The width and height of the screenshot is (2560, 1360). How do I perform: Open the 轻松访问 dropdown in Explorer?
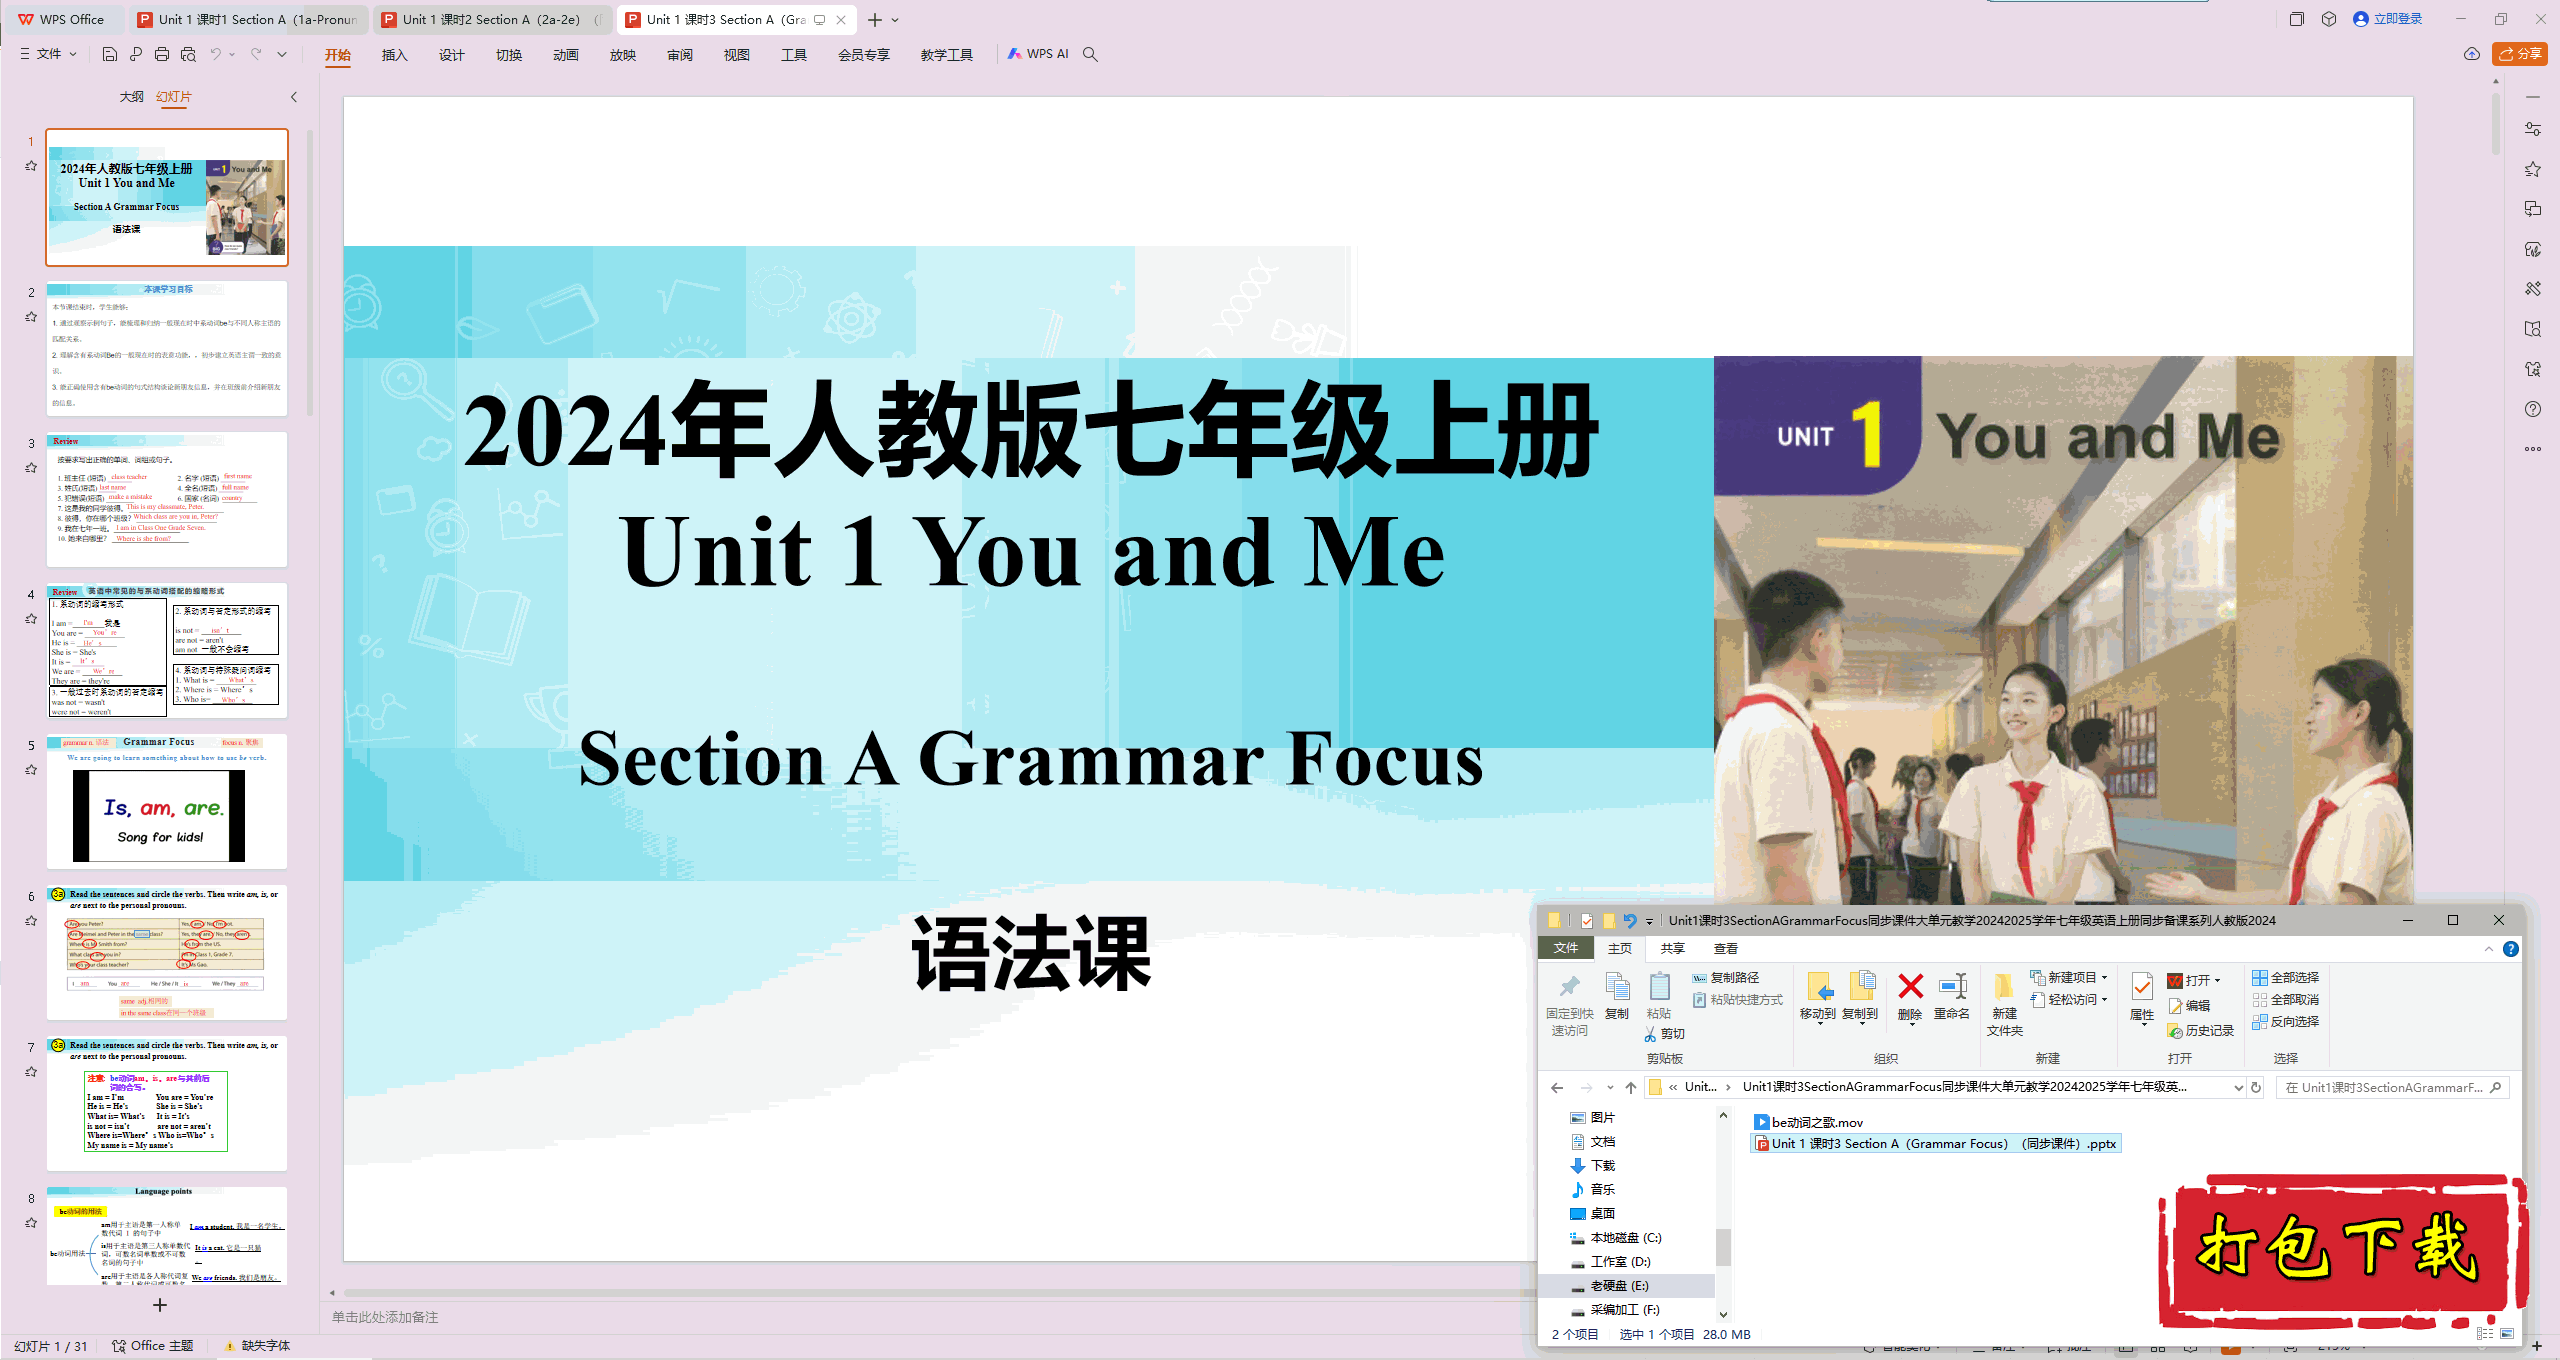tap(2070, 999)
